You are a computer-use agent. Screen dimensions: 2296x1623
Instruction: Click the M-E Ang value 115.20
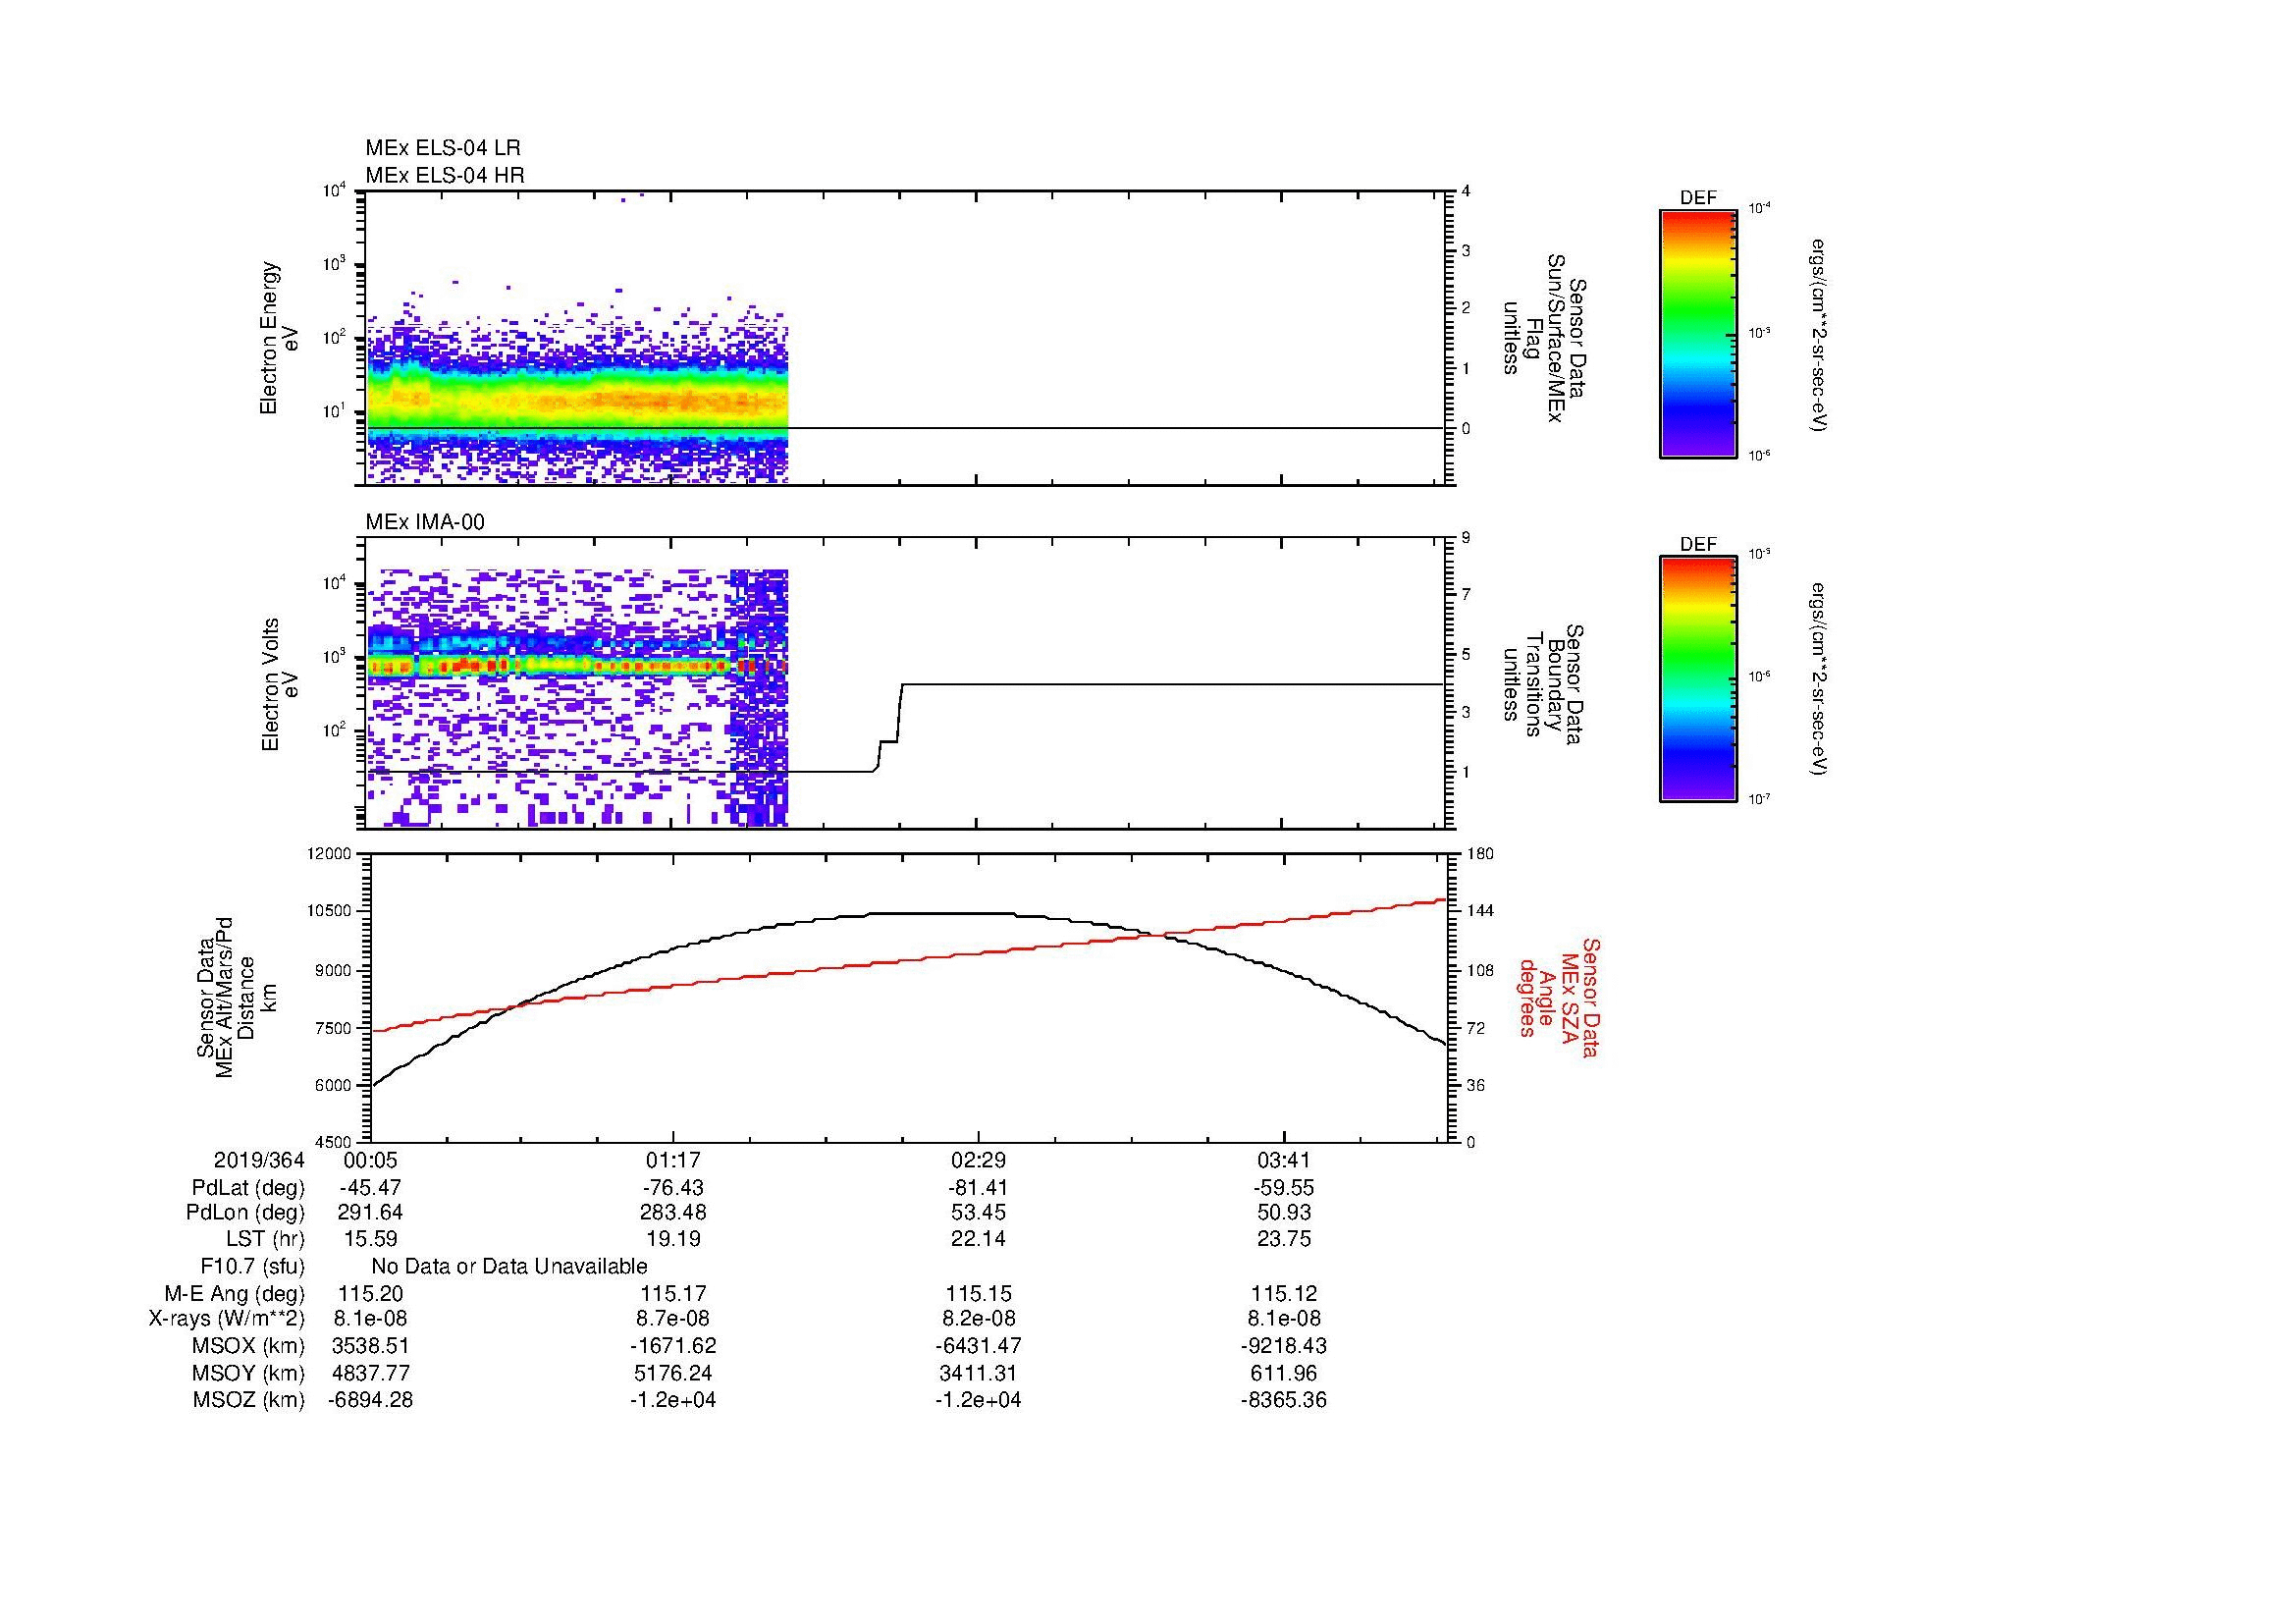pos(371,1294)
